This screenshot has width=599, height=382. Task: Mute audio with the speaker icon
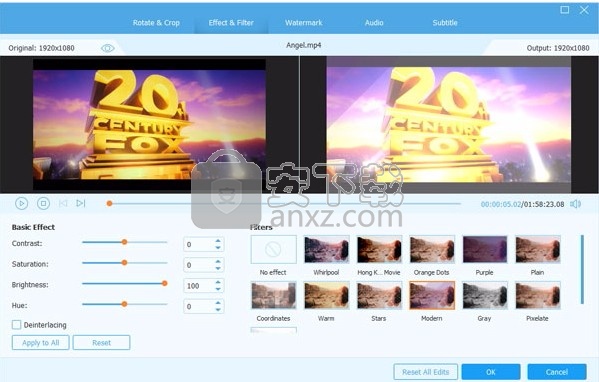click(575, 204)
